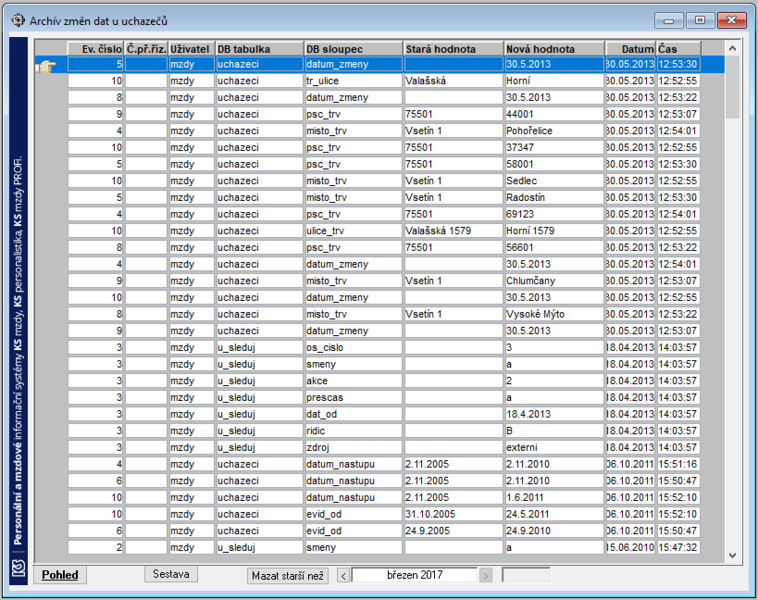Click the Vysoké Mýto cell
Screen dimensions: 758x600
coord(554,314)
